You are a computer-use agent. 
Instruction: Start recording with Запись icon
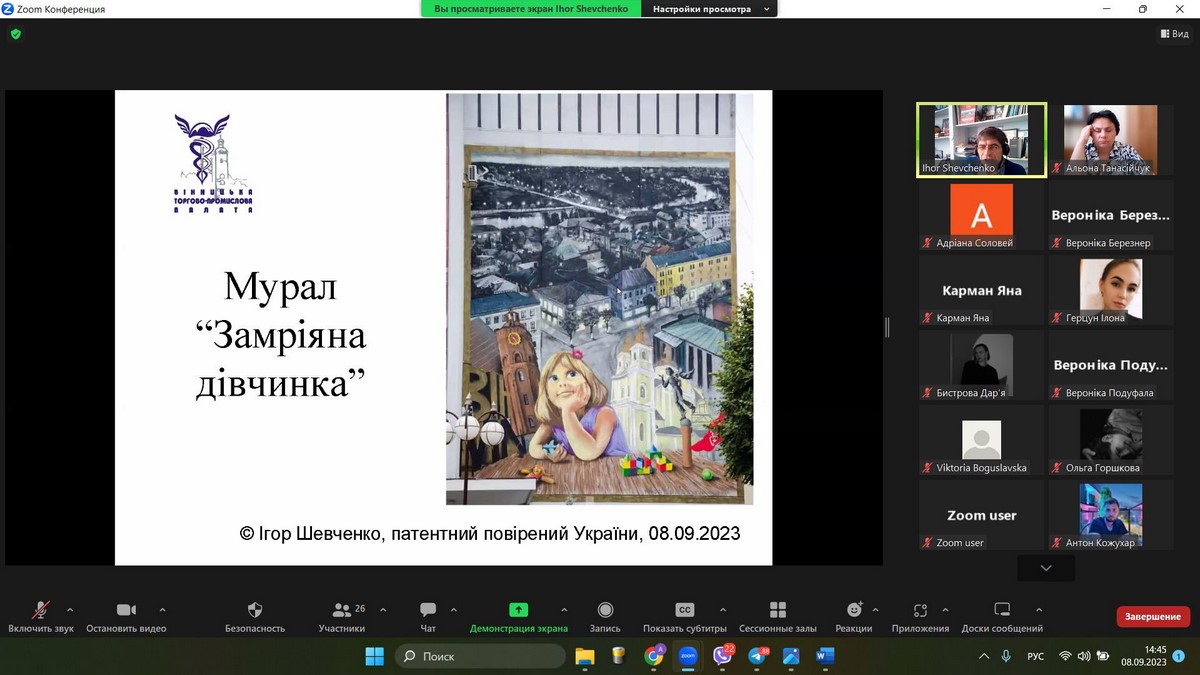pyautogui.click(x=605, y=611)
